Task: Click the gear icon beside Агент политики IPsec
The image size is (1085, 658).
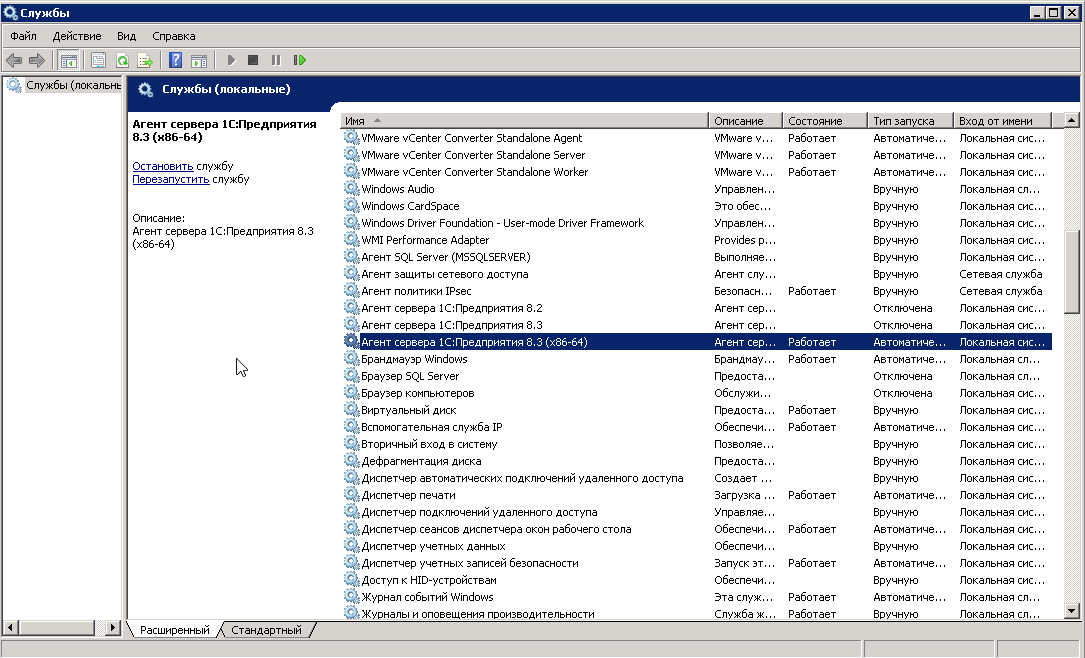Action: (352, 291)
